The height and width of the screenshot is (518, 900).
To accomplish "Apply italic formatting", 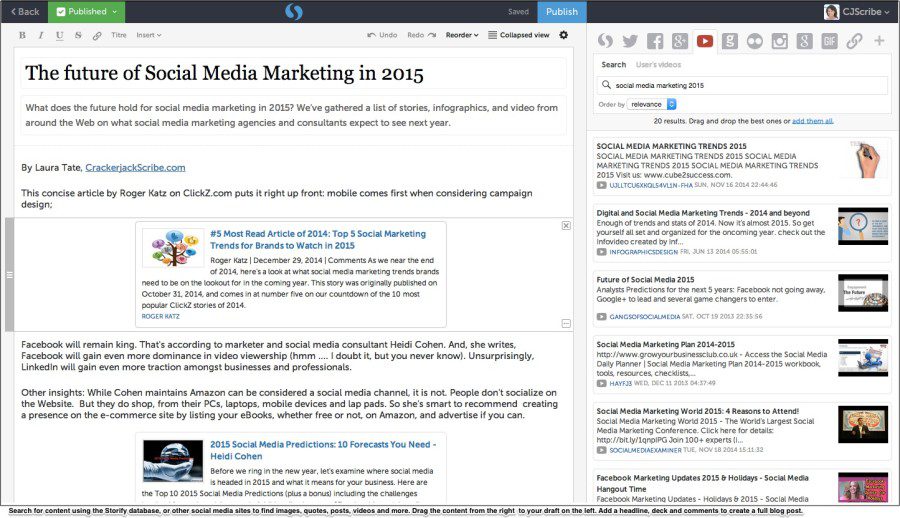I will click(x=41, y=35).
